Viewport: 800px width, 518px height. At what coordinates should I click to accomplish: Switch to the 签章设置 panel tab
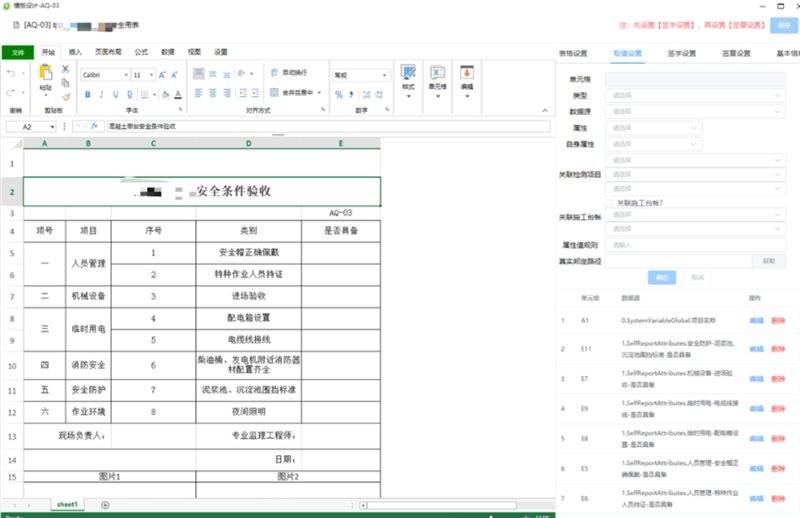click(x=736, y=54)
